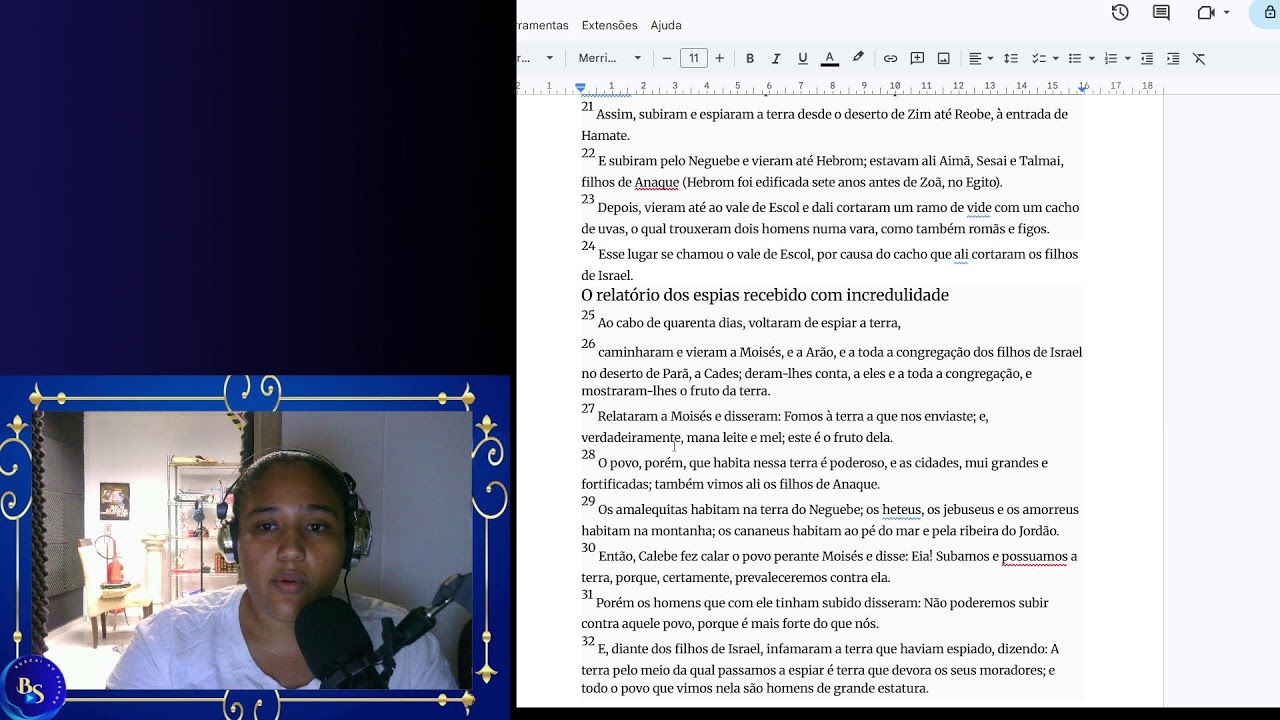This screenshot has width=1280, height=720.
Task: Increase indent of paragraph
Action: (x=1173, y=58)
